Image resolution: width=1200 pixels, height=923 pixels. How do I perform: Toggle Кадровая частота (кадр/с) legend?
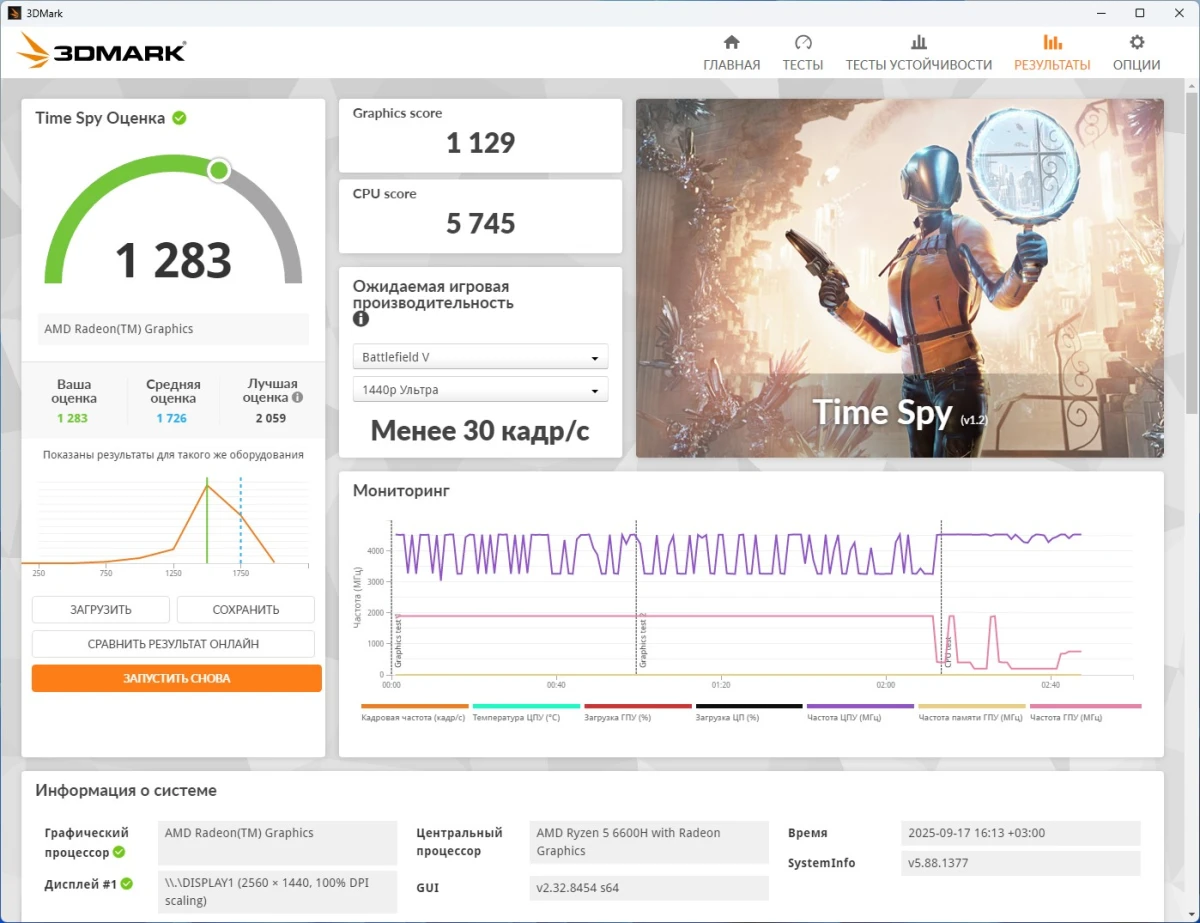click(414, 712)
